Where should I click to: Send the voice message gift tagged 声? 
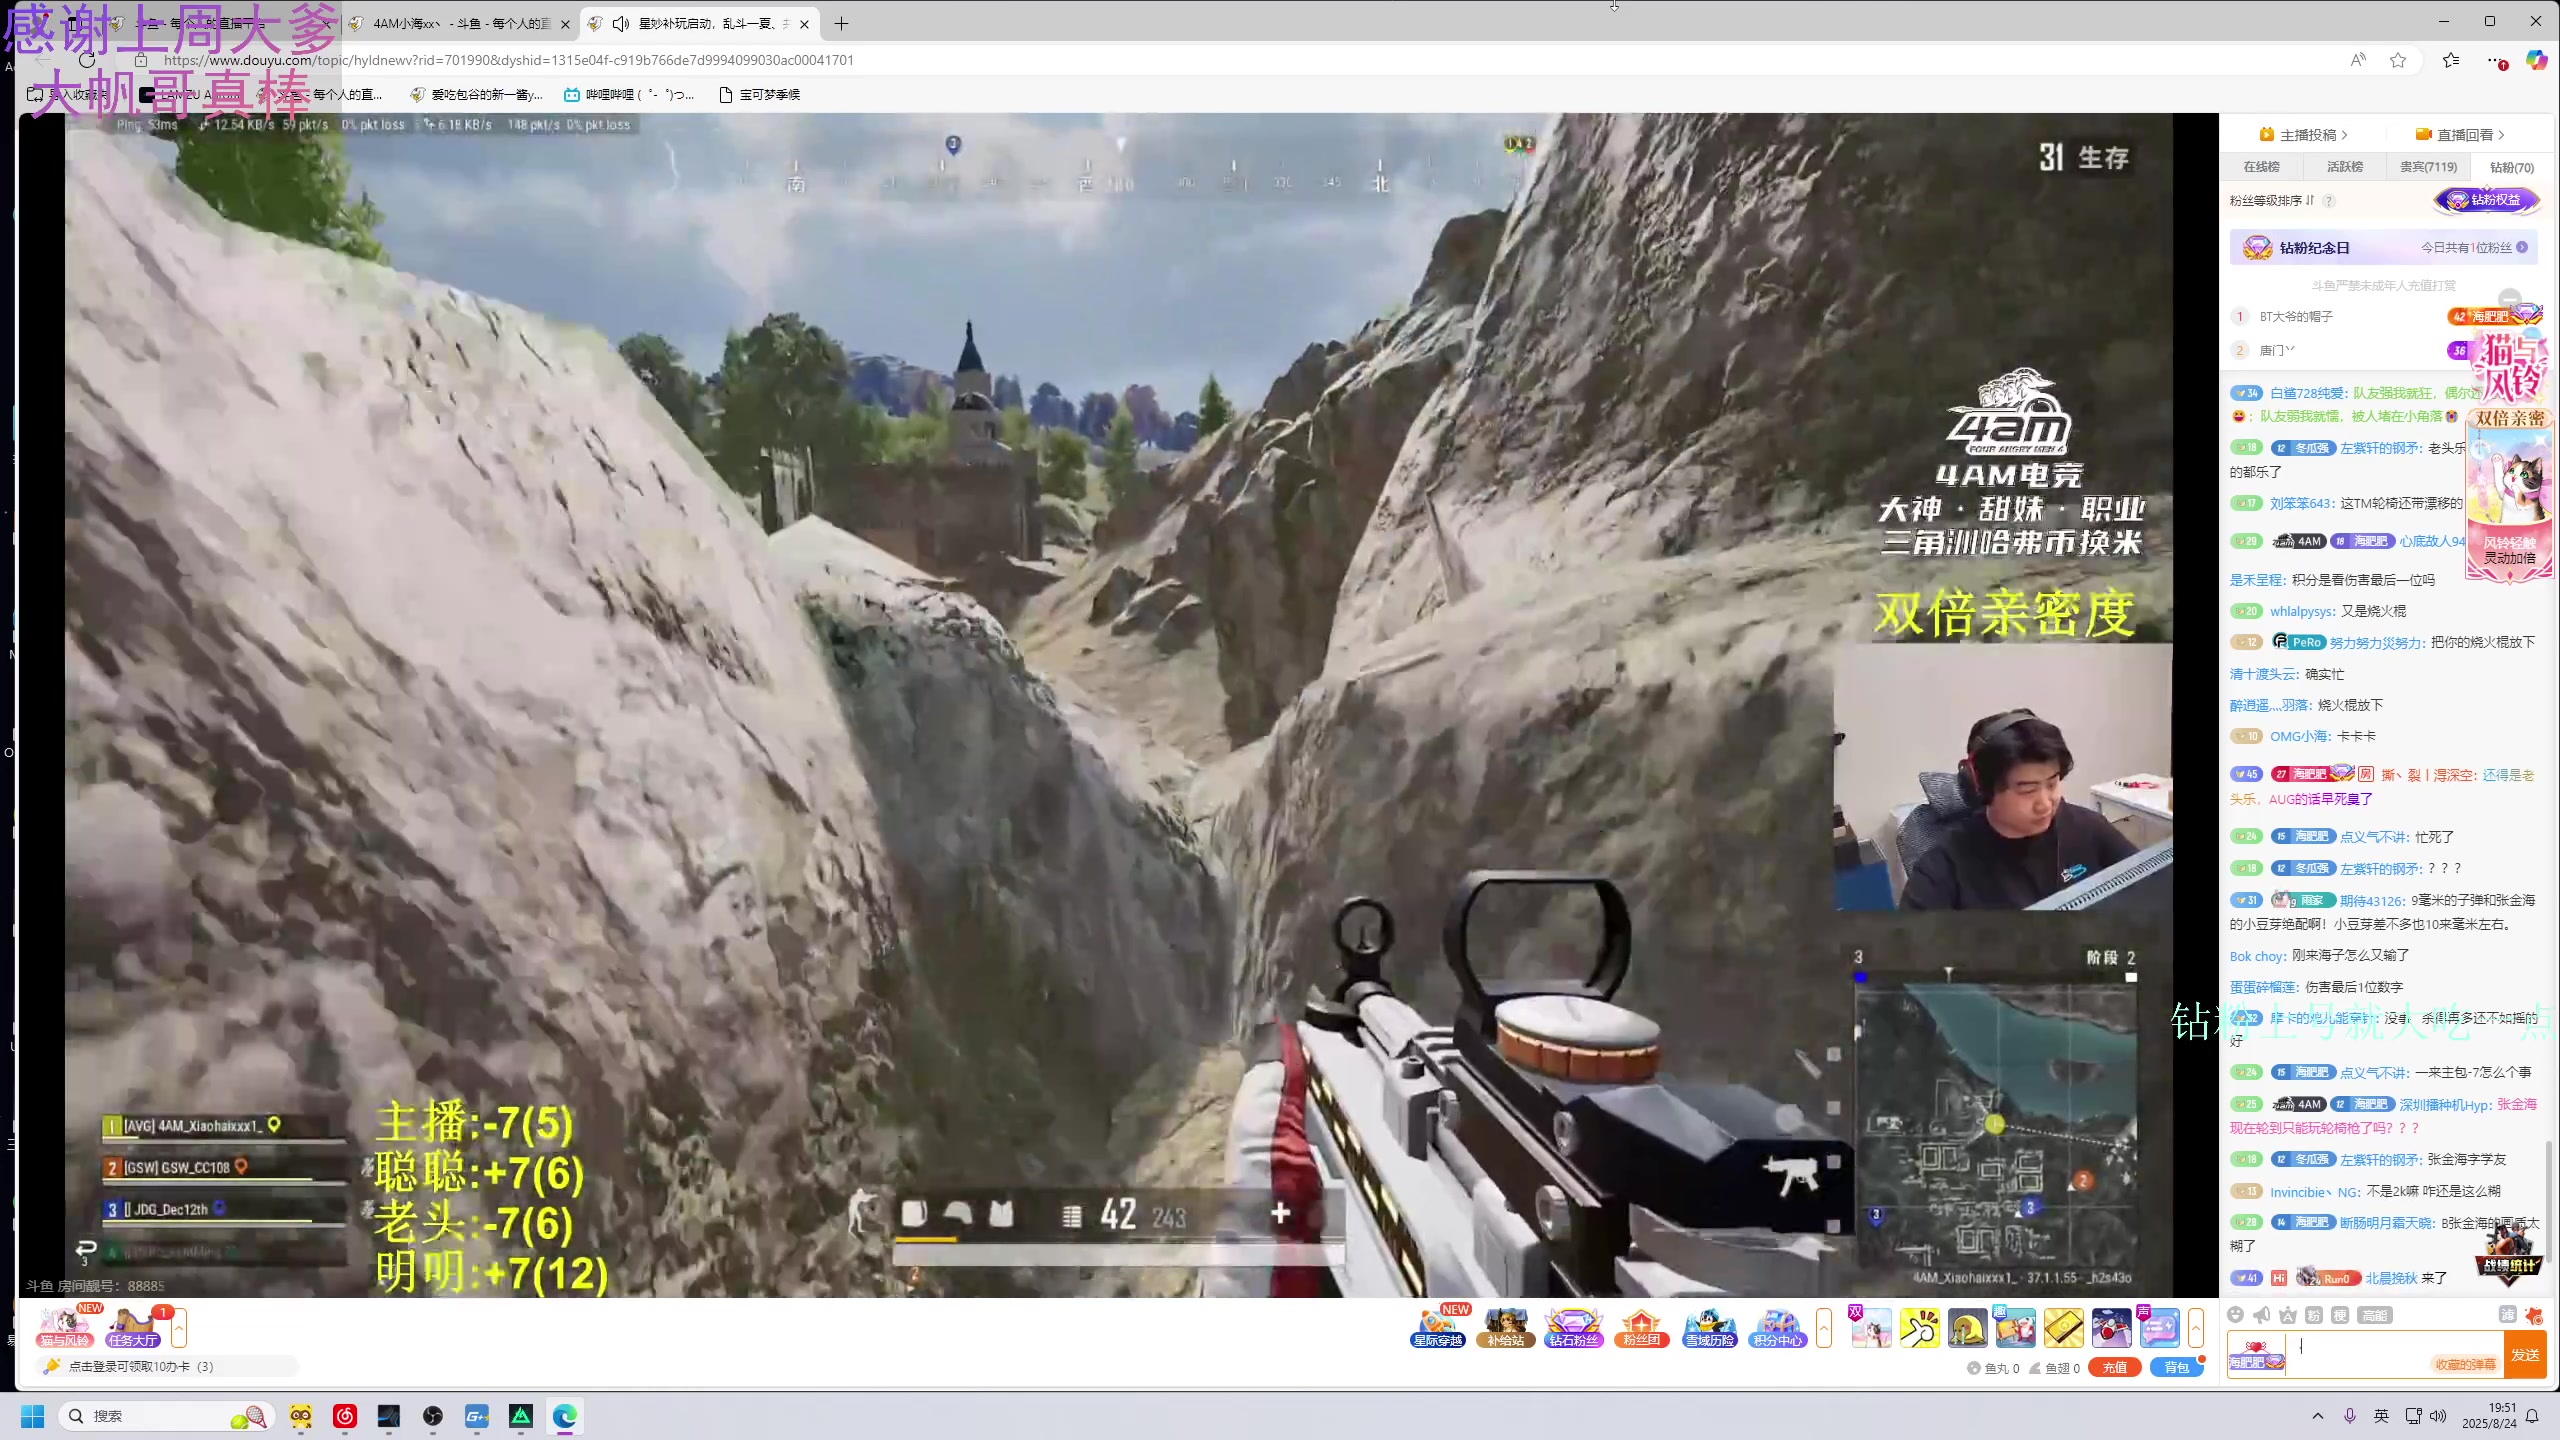pos(2159,1327)
